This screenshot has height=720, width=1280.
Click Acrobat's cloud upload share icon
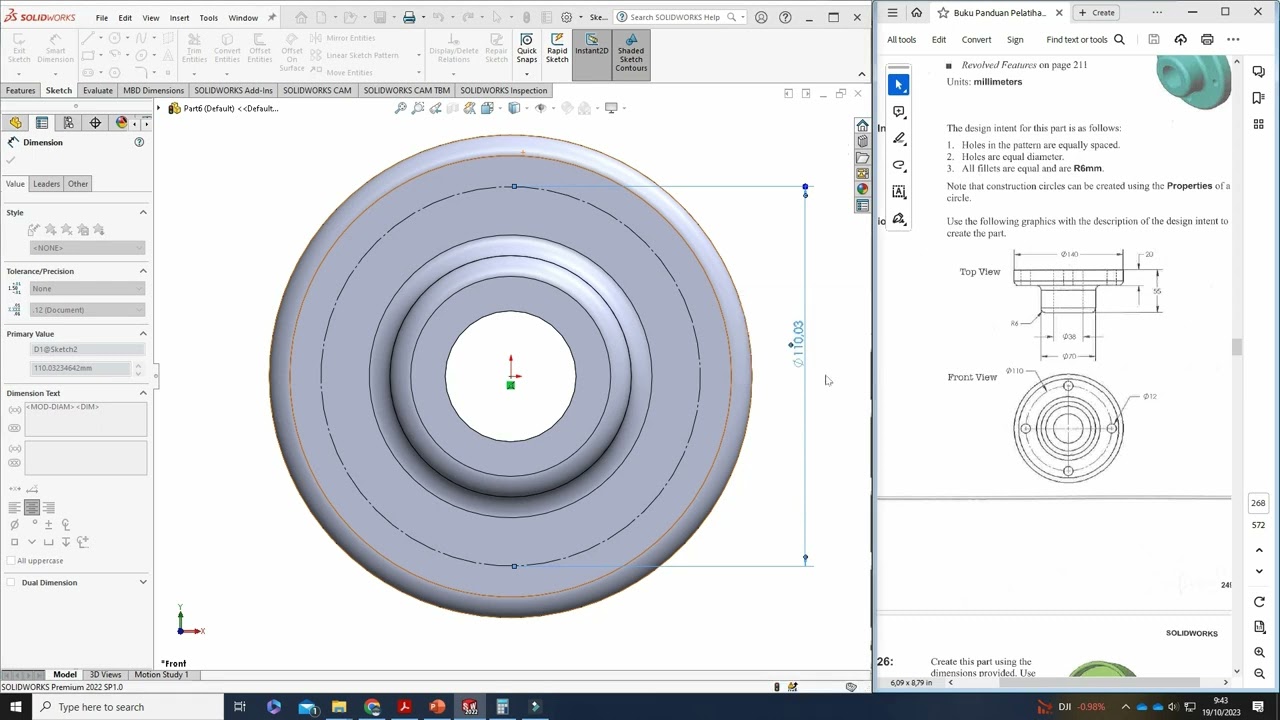1180,39
